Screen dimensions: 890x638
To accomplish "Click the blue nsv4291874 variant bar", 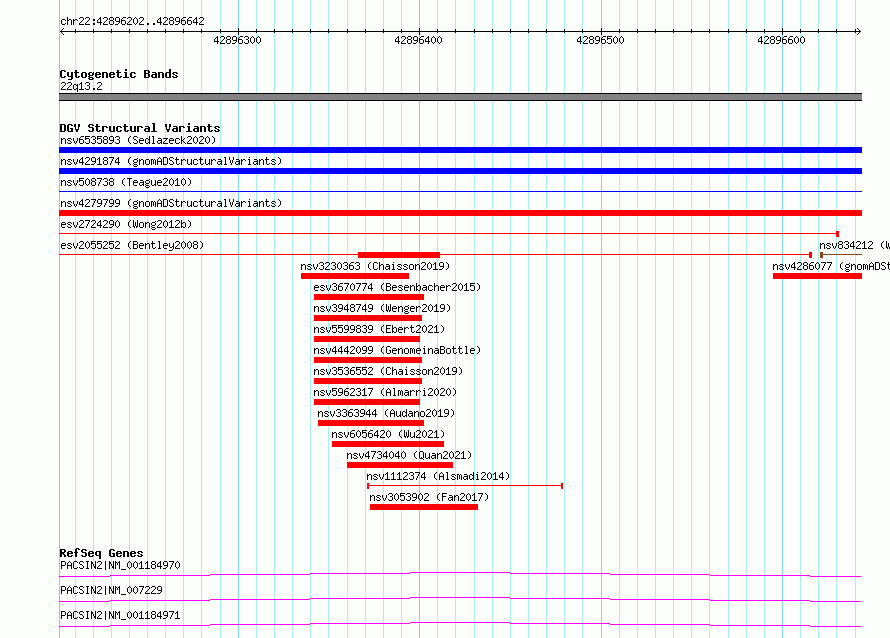I will pos(460,171).
